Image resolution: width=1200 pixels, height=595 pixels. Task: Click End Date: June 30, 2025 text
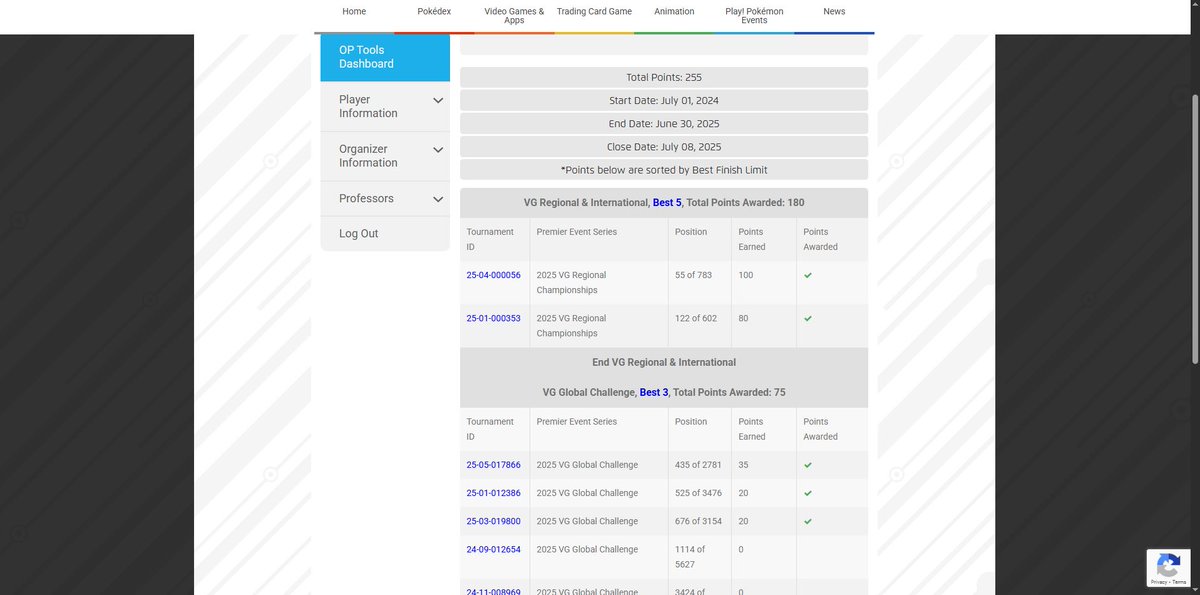point(664,123)
